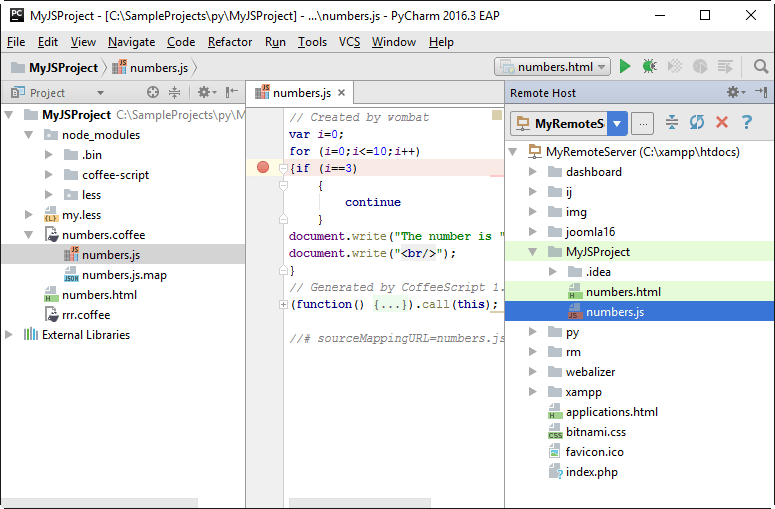Refresh the Remote Host file list

click(x=697, y=123)
